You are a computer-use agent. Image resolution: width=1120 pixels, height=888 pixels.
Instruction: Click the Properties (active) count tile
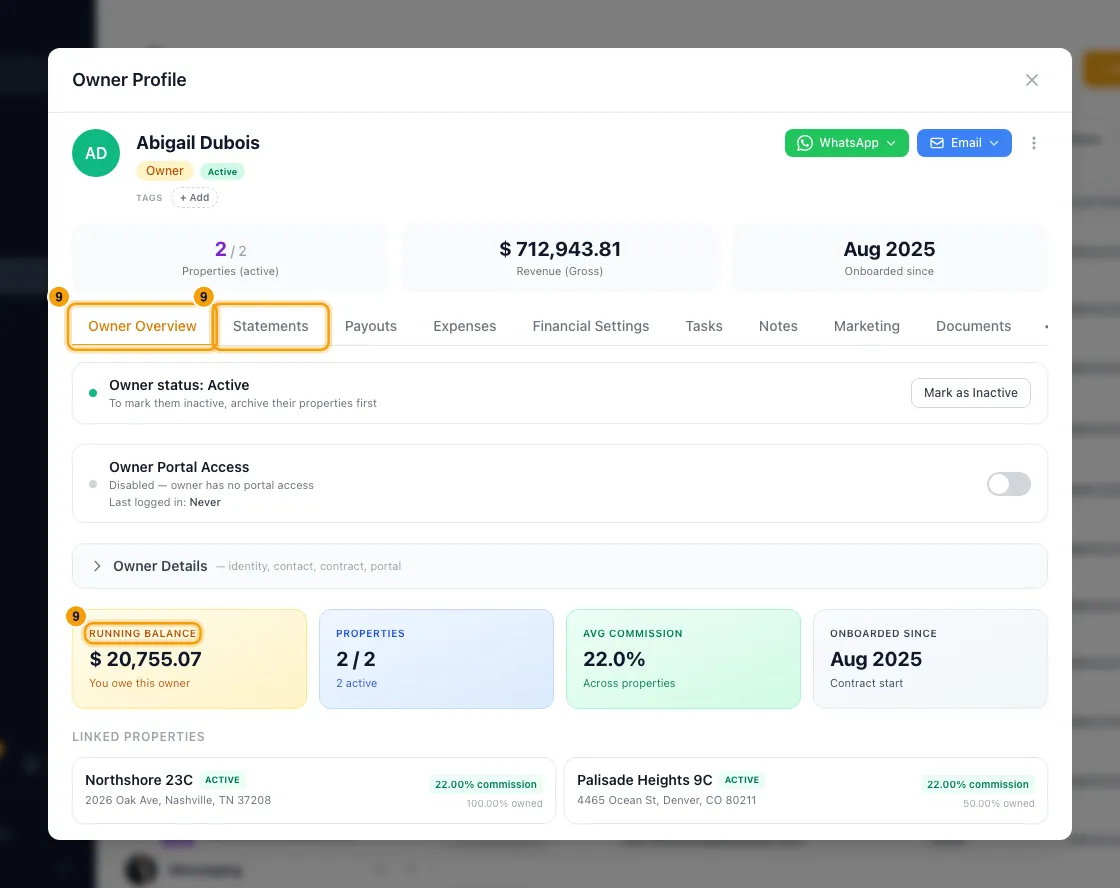(230, 259)
